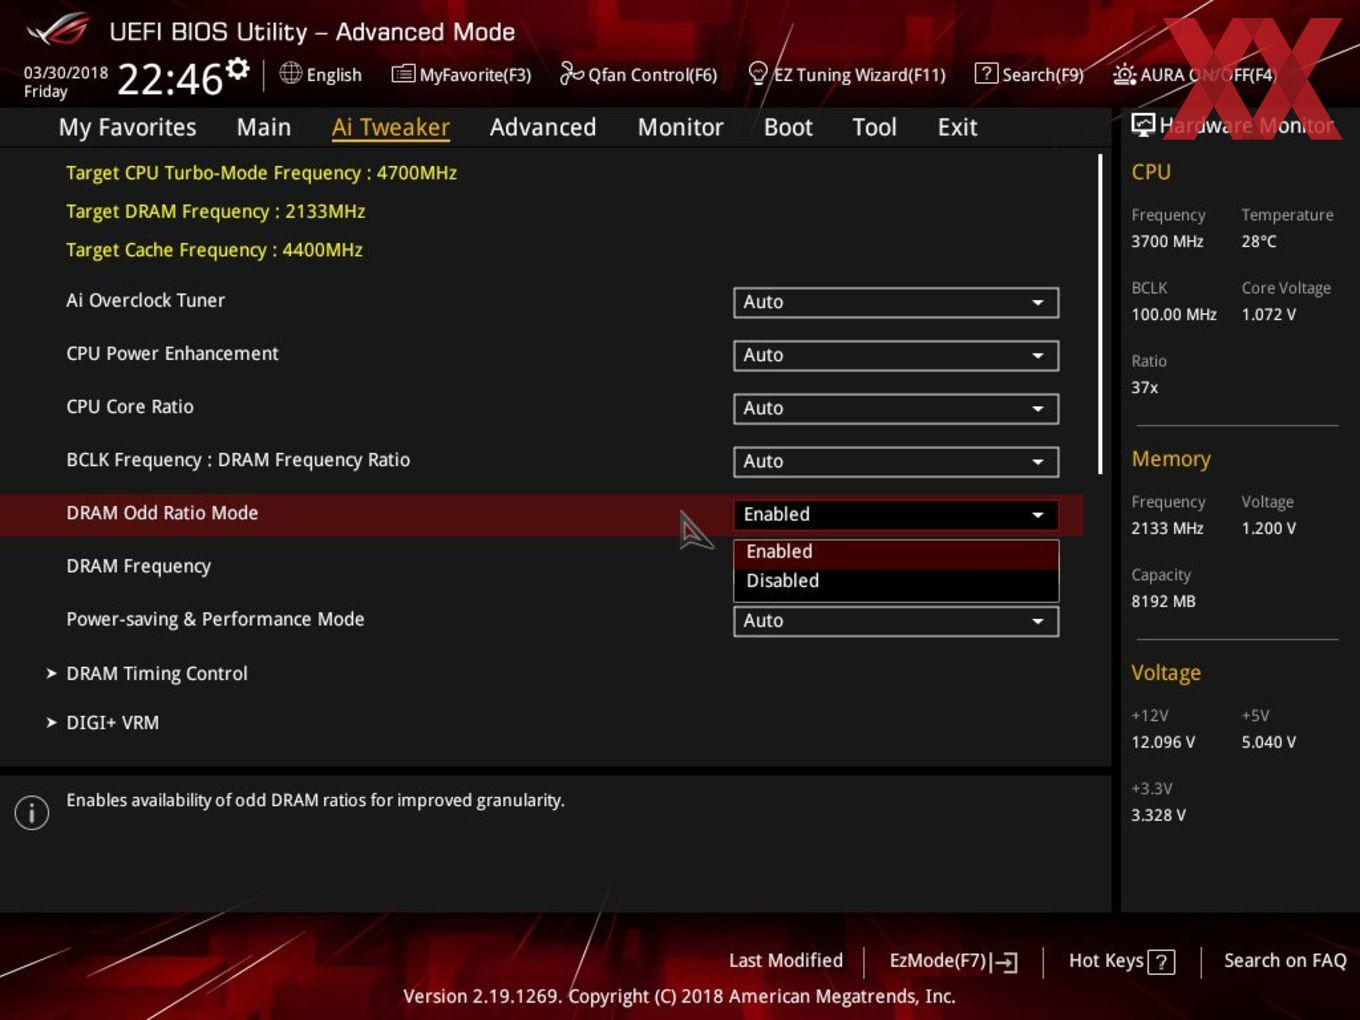This screenshot has height=1020, width=1360.
Task: Click the 22:46 clock display
Action: pyautogui.click(x=170, y=79)
